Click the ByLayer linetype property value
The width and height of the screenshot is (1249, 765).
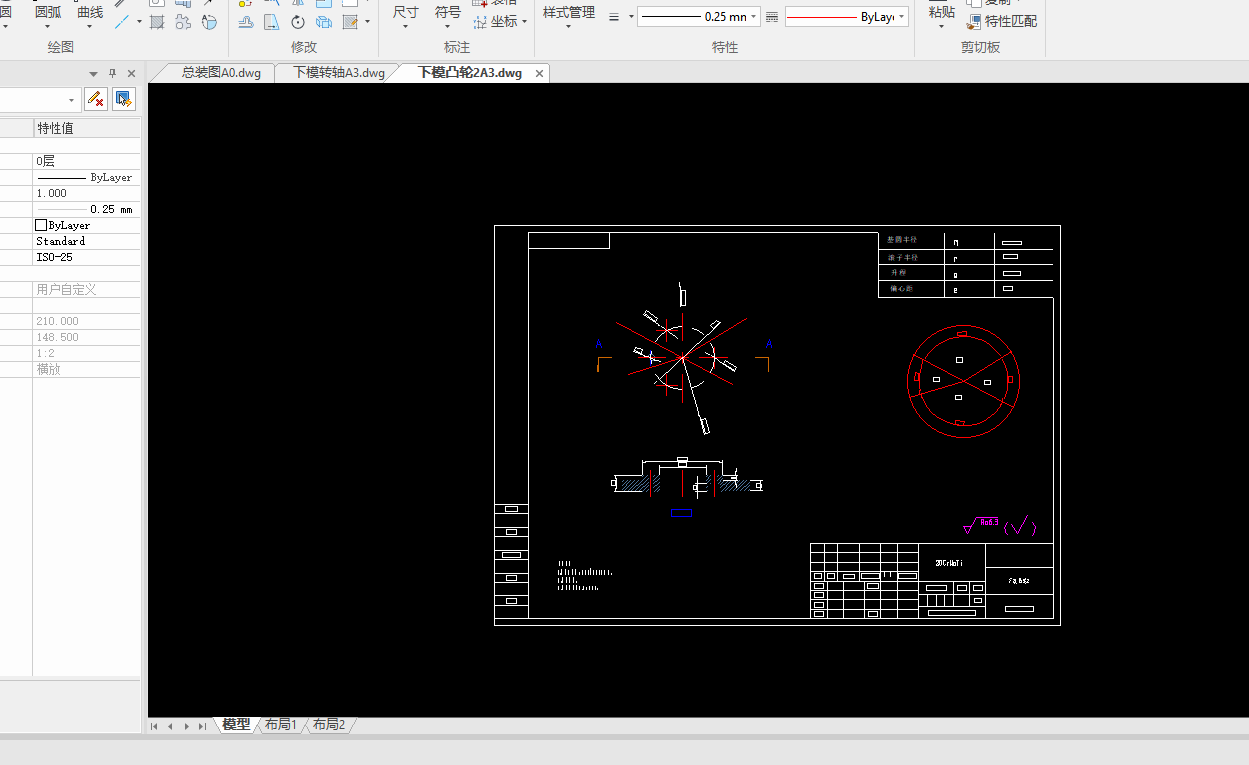click(87, 177)
